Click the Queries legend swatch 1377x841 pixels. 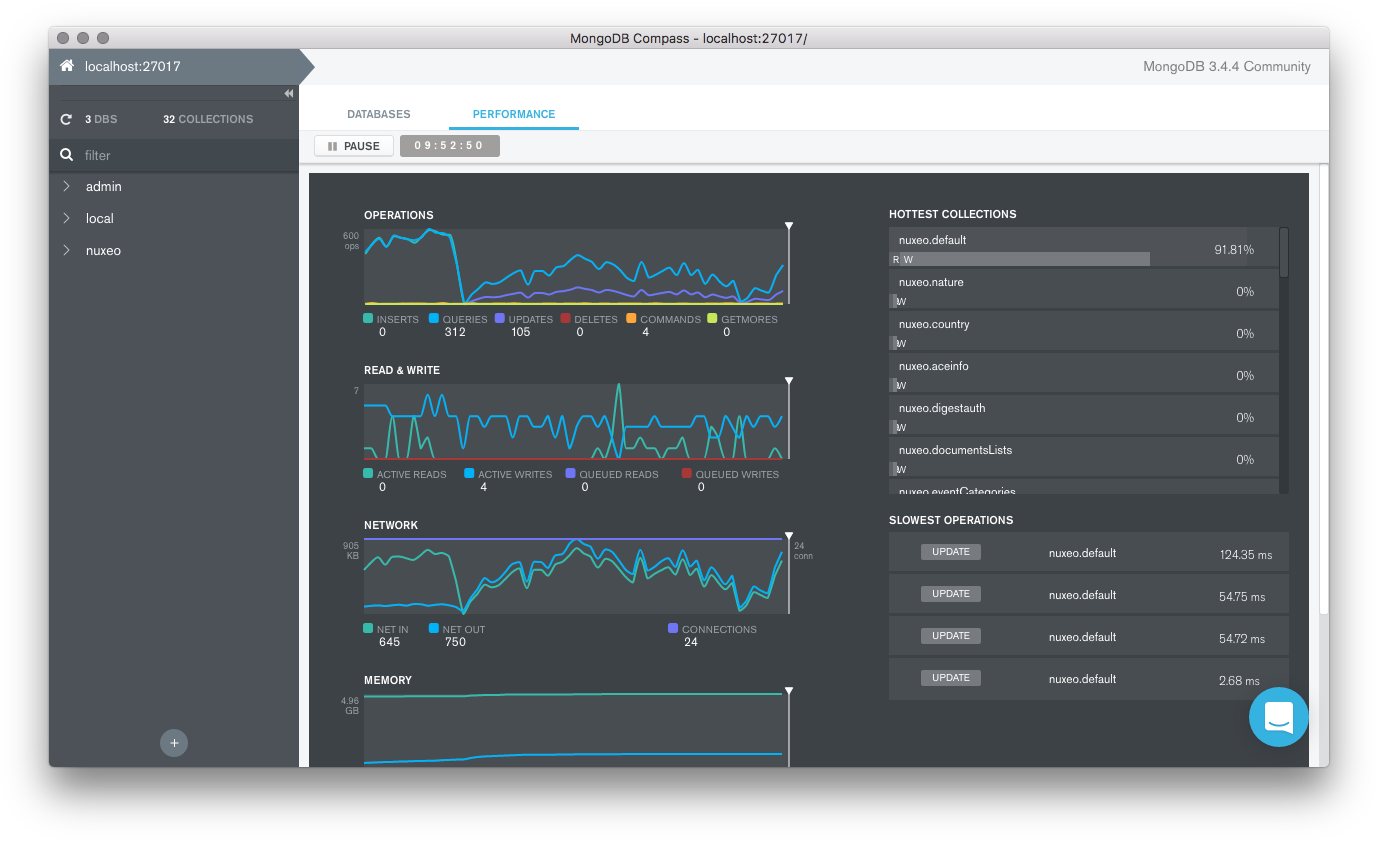pyautogui.click(x=434, y=319)
